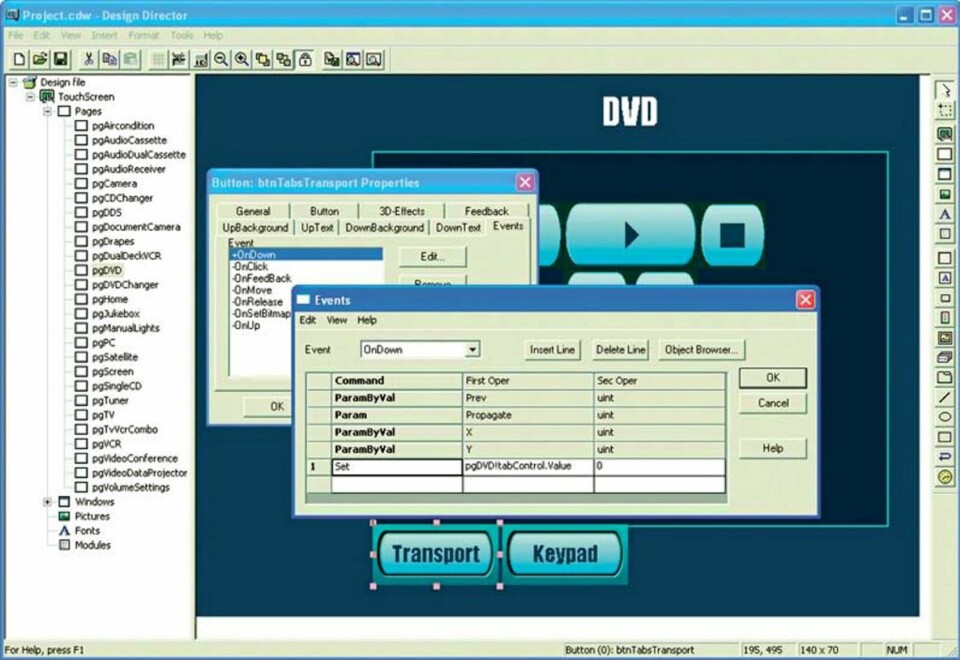This screenshot has height=660, width=960.
Task: Select the Modules node in tree
Action: (92, 546)
